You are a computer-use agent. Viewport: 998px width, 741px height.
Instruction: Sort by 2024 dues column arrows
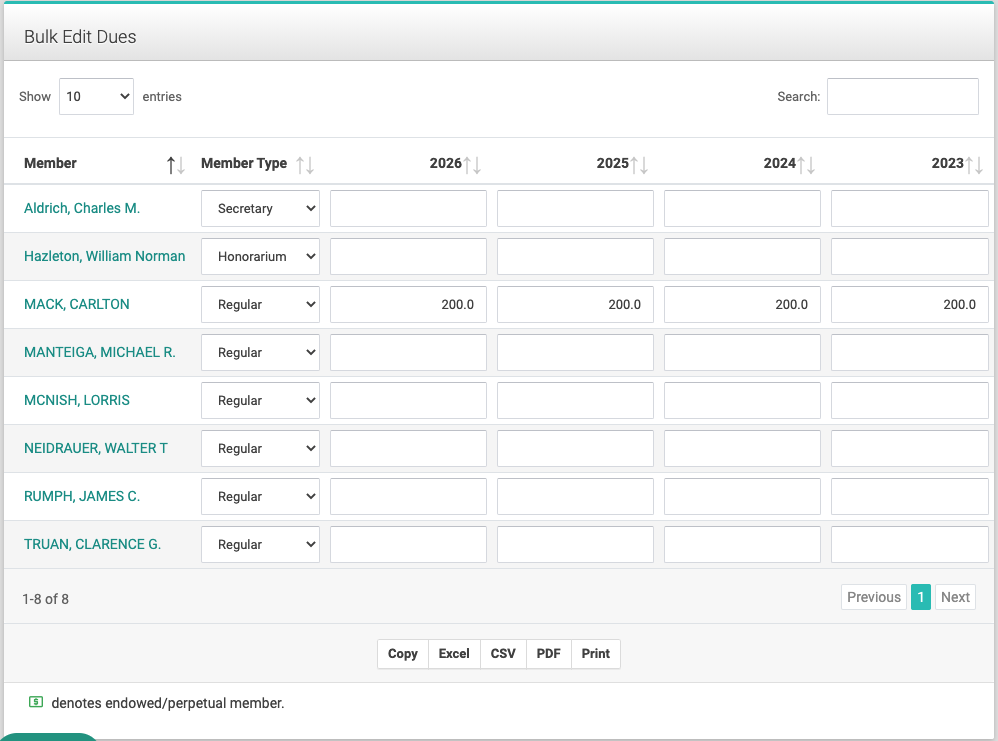(x=806, y=165)
